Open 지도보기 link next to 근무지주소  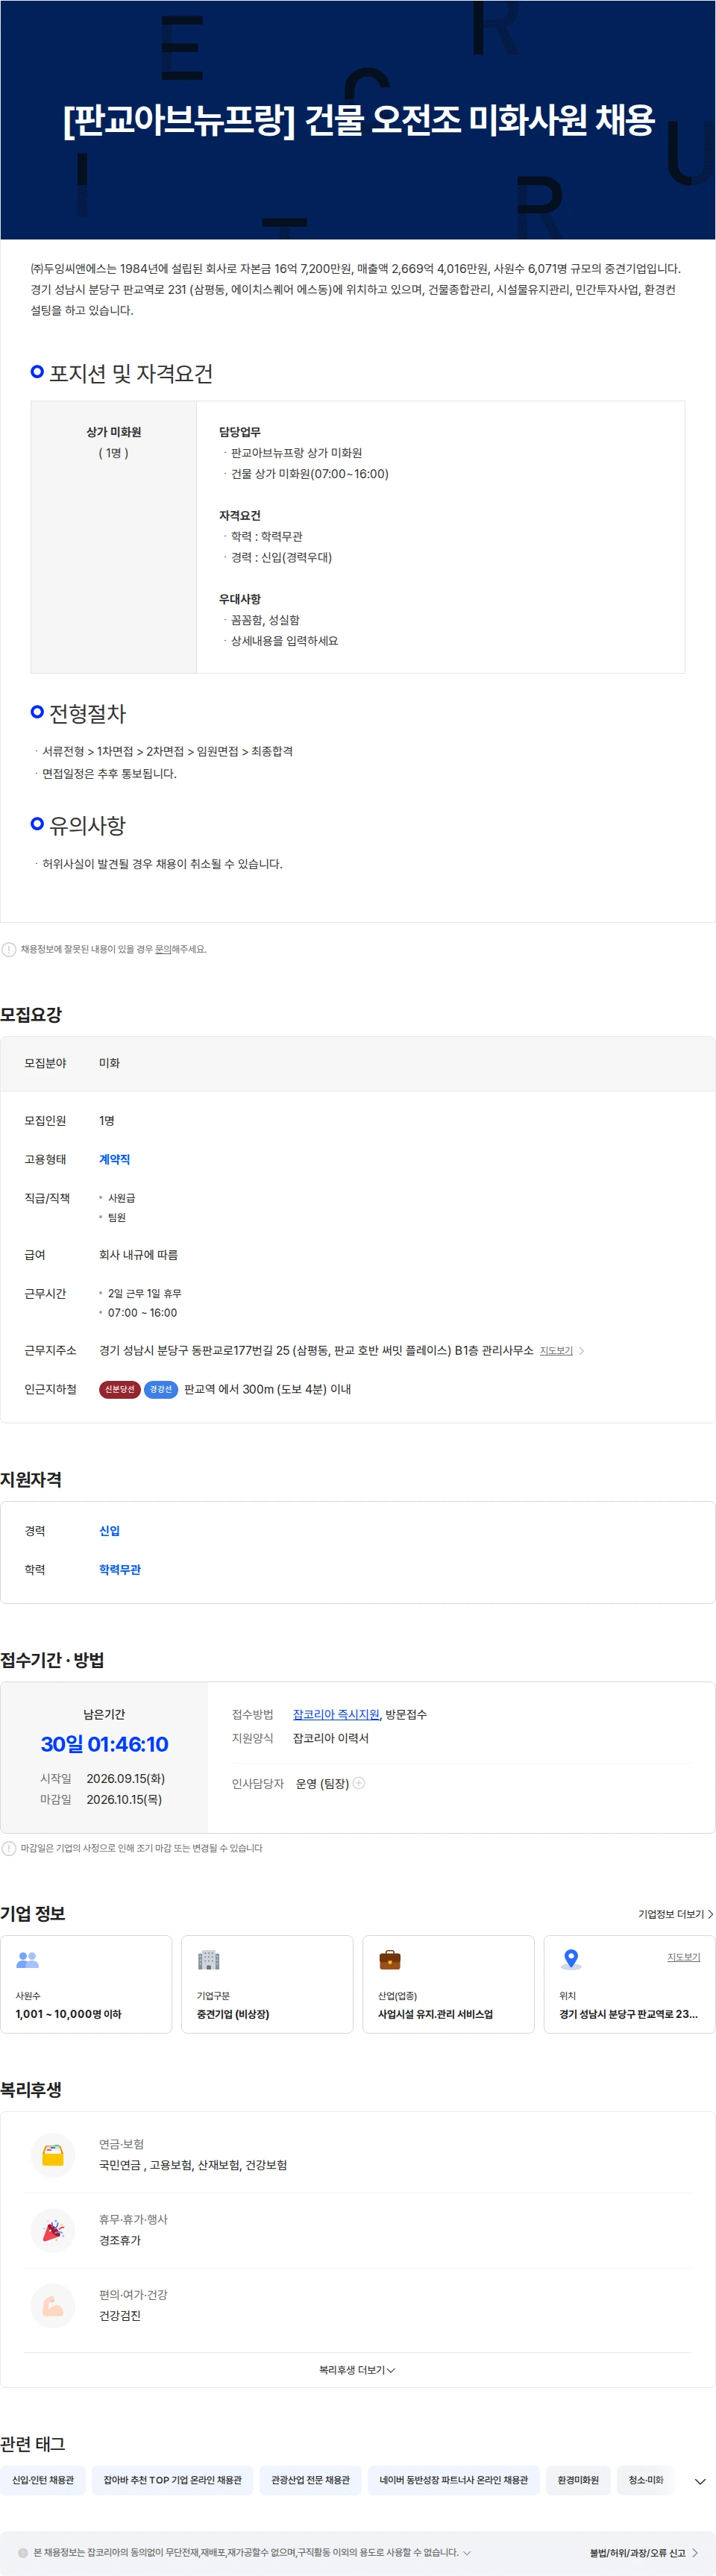pos(556,1351)
